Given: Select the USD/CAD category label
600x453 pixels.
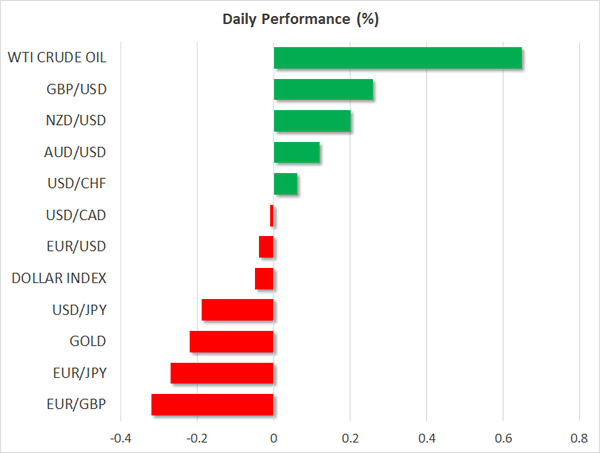Looking at the screenshot, I should click(x=77, y=215).
